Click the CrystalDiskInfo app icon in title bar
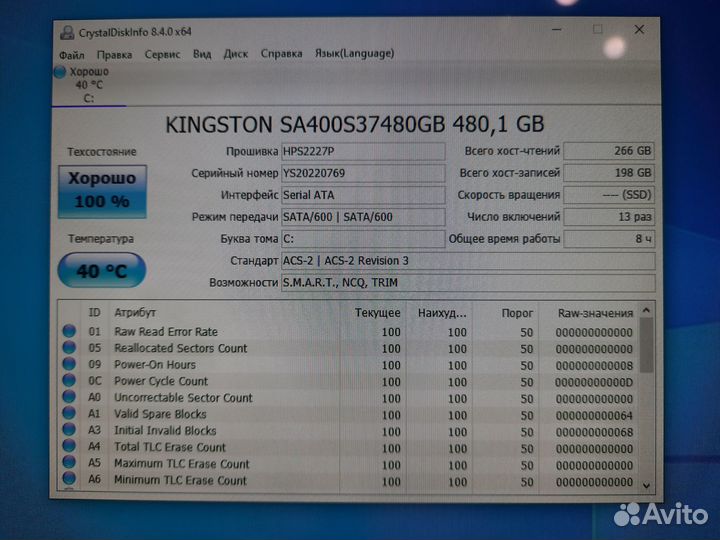720x540 pixels. (68, 32)
